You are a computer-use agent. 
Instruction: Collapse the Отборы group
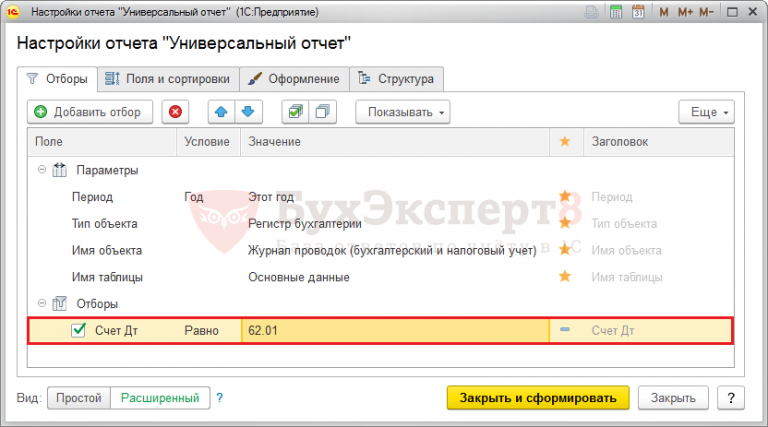coord(42,303)
